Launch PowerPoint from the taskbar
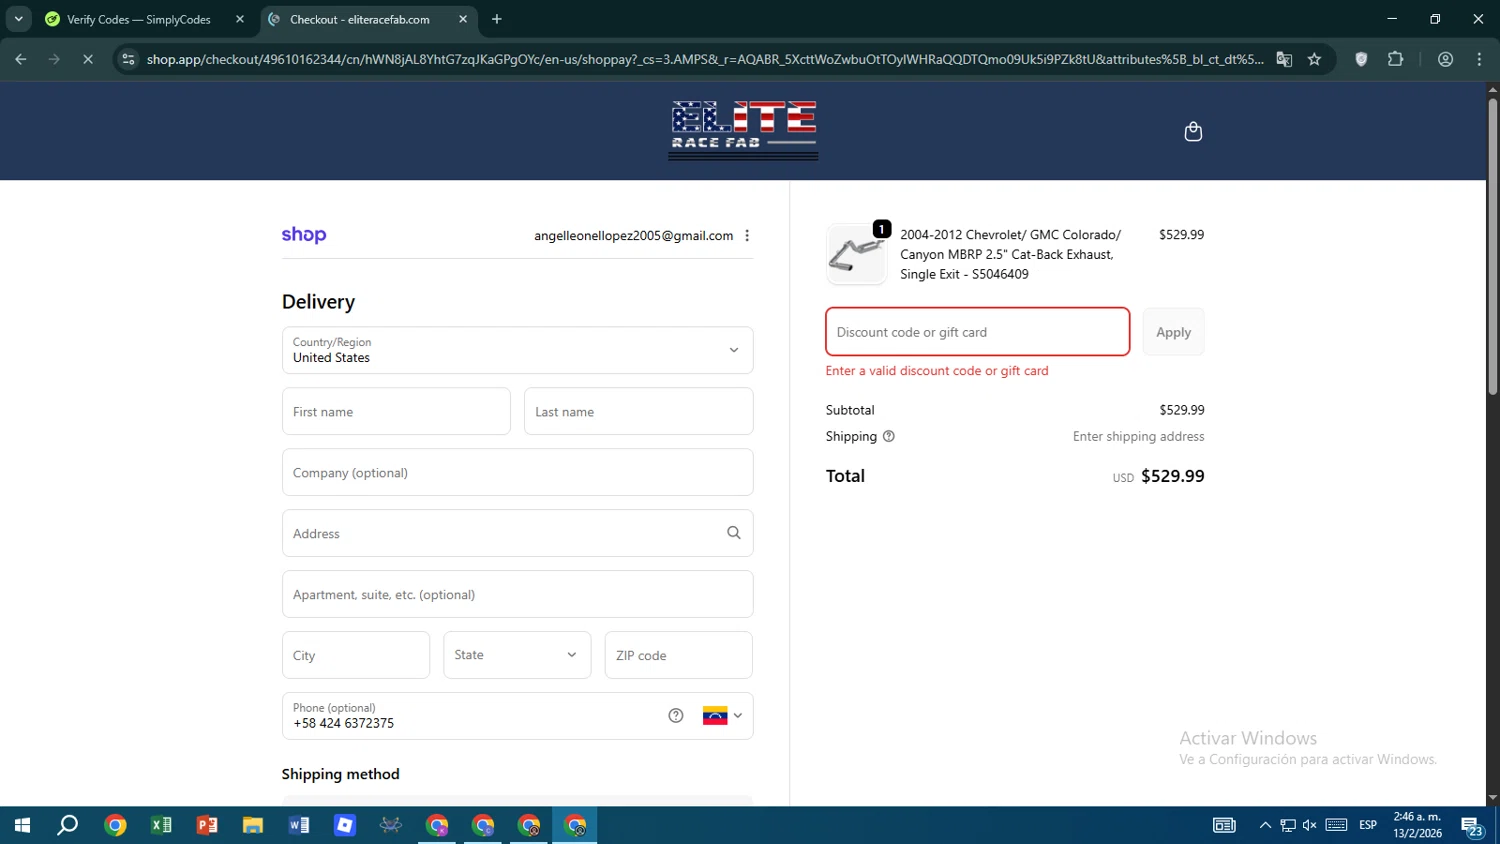The width and height of the screenshot is (1500, 844). (207, 825)
